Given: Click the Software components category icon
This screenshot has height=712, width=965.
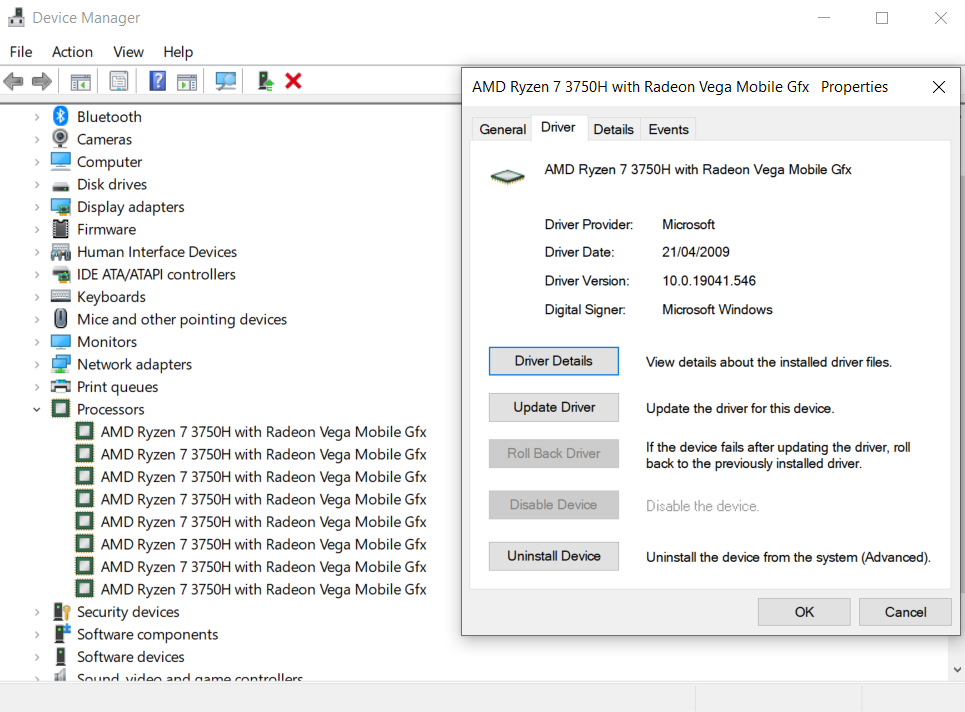Looking at the screenshot, I should [62, 633].
